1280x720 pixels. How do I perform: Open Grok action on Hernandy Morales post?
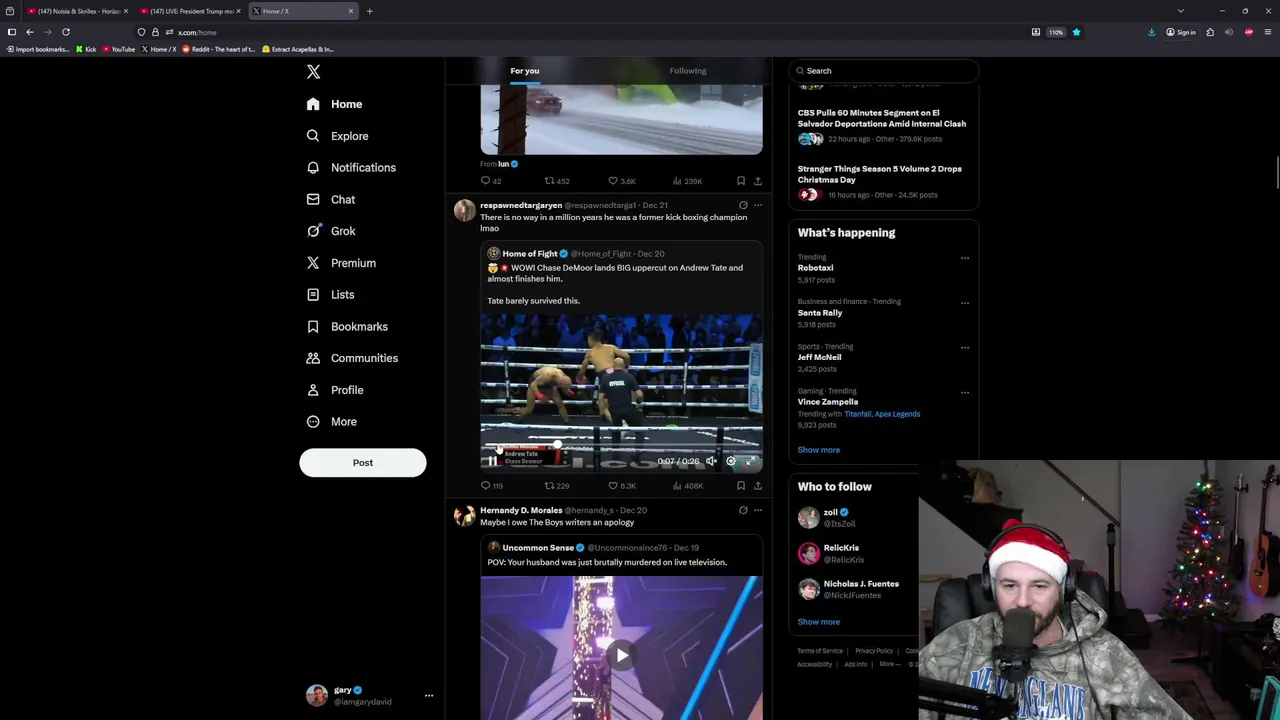[x=743, y=510]
